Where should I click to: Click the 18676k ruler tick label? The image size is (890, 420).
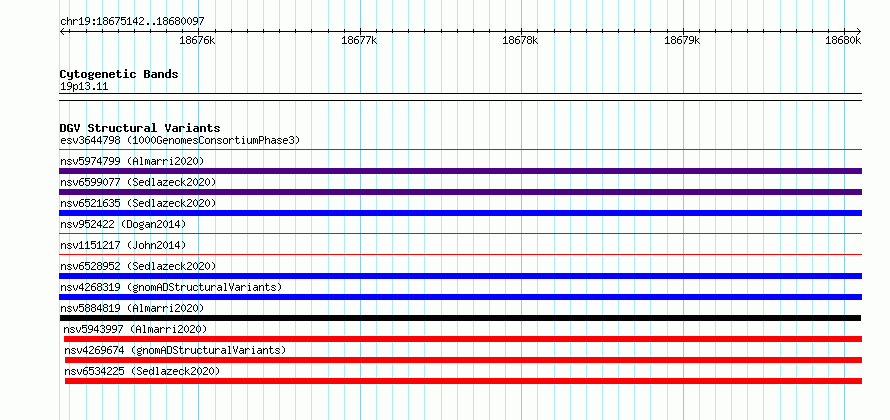198,40
